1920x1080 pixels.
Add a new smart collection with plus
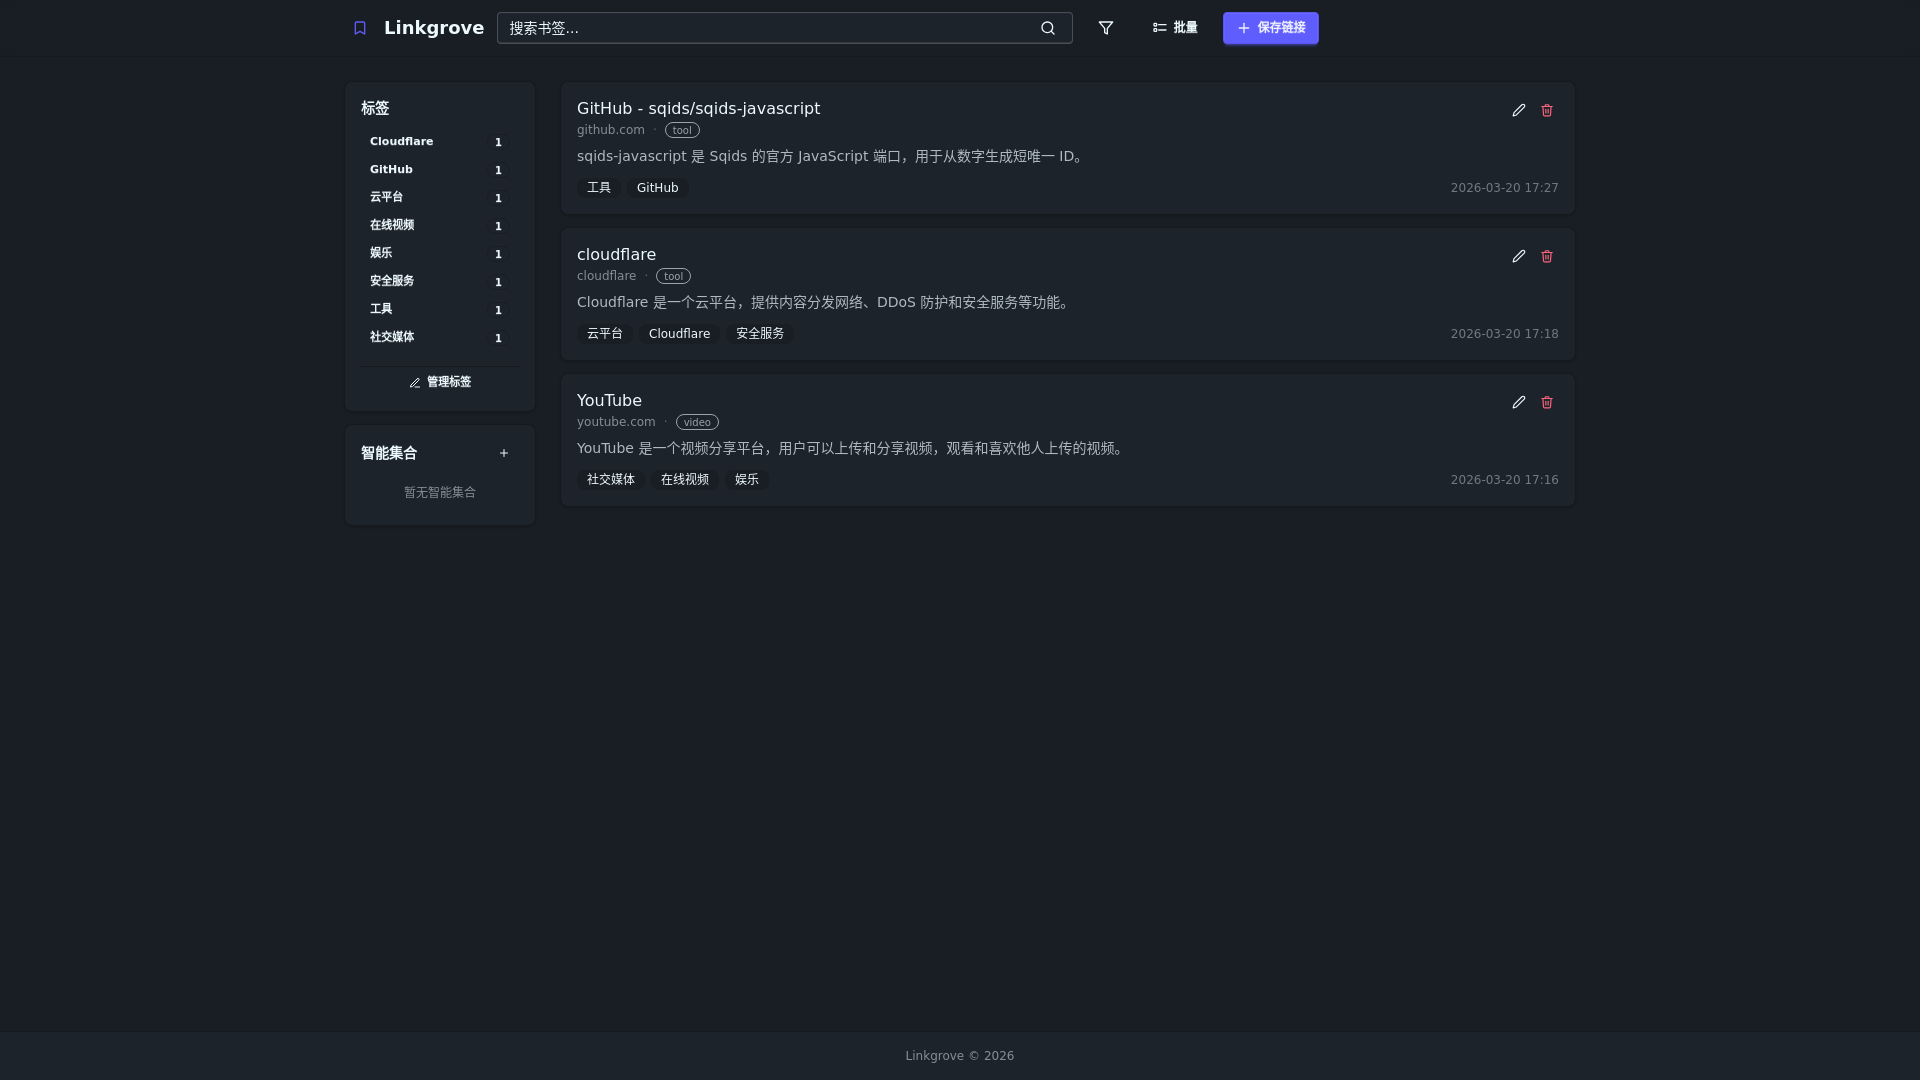(504, 453)
